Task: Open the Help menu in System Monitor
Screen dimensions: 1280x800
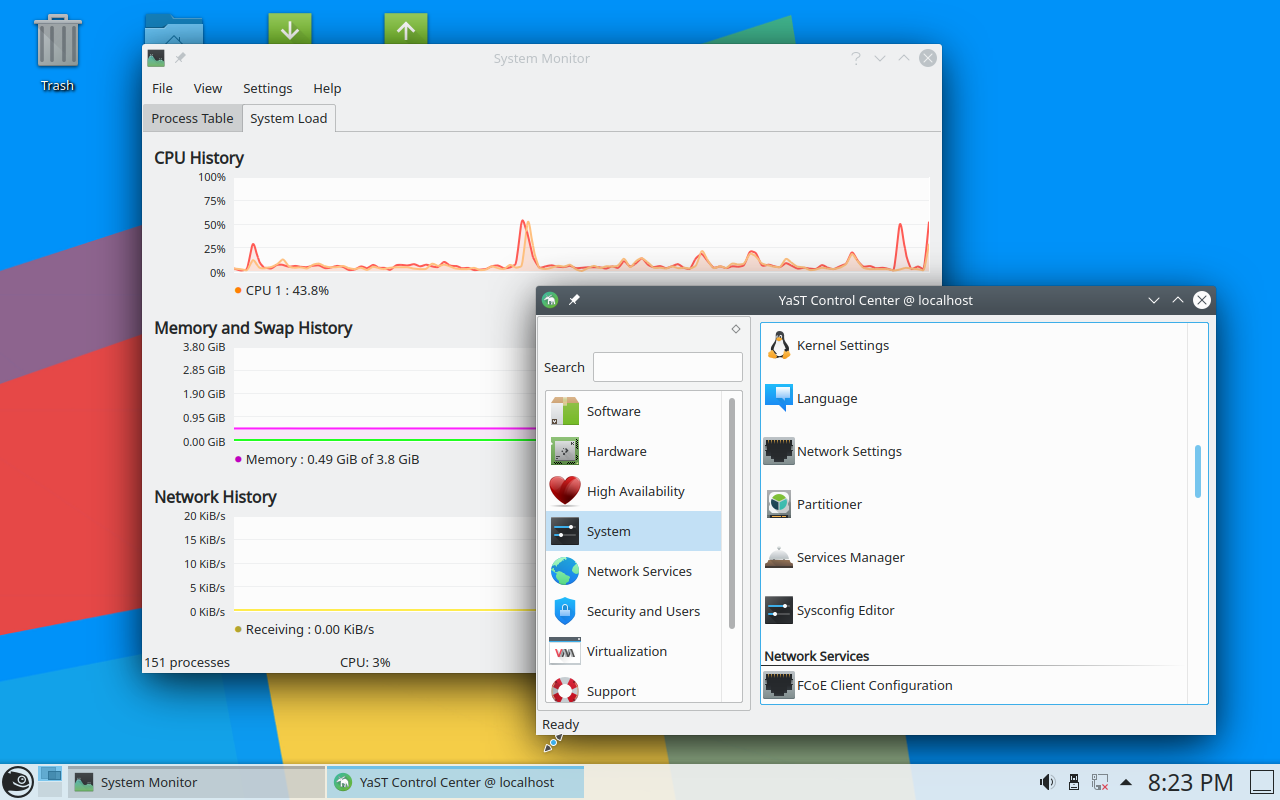Action: pos(327,88)
